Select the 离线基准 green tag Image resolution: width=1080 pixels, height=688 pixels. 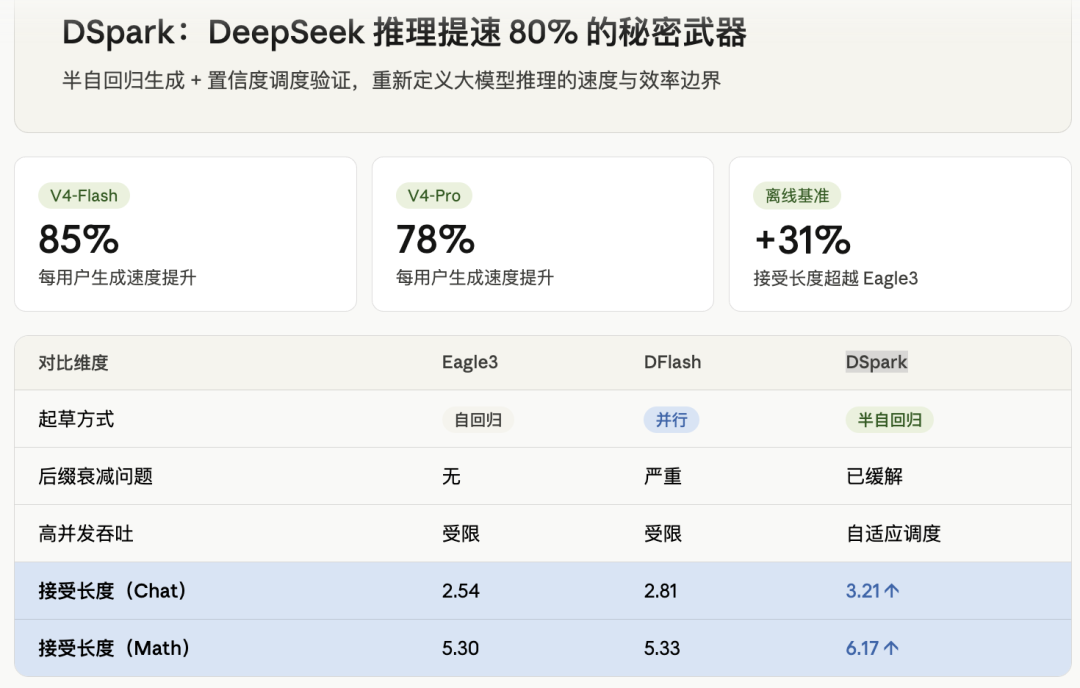tap(797, 196)
